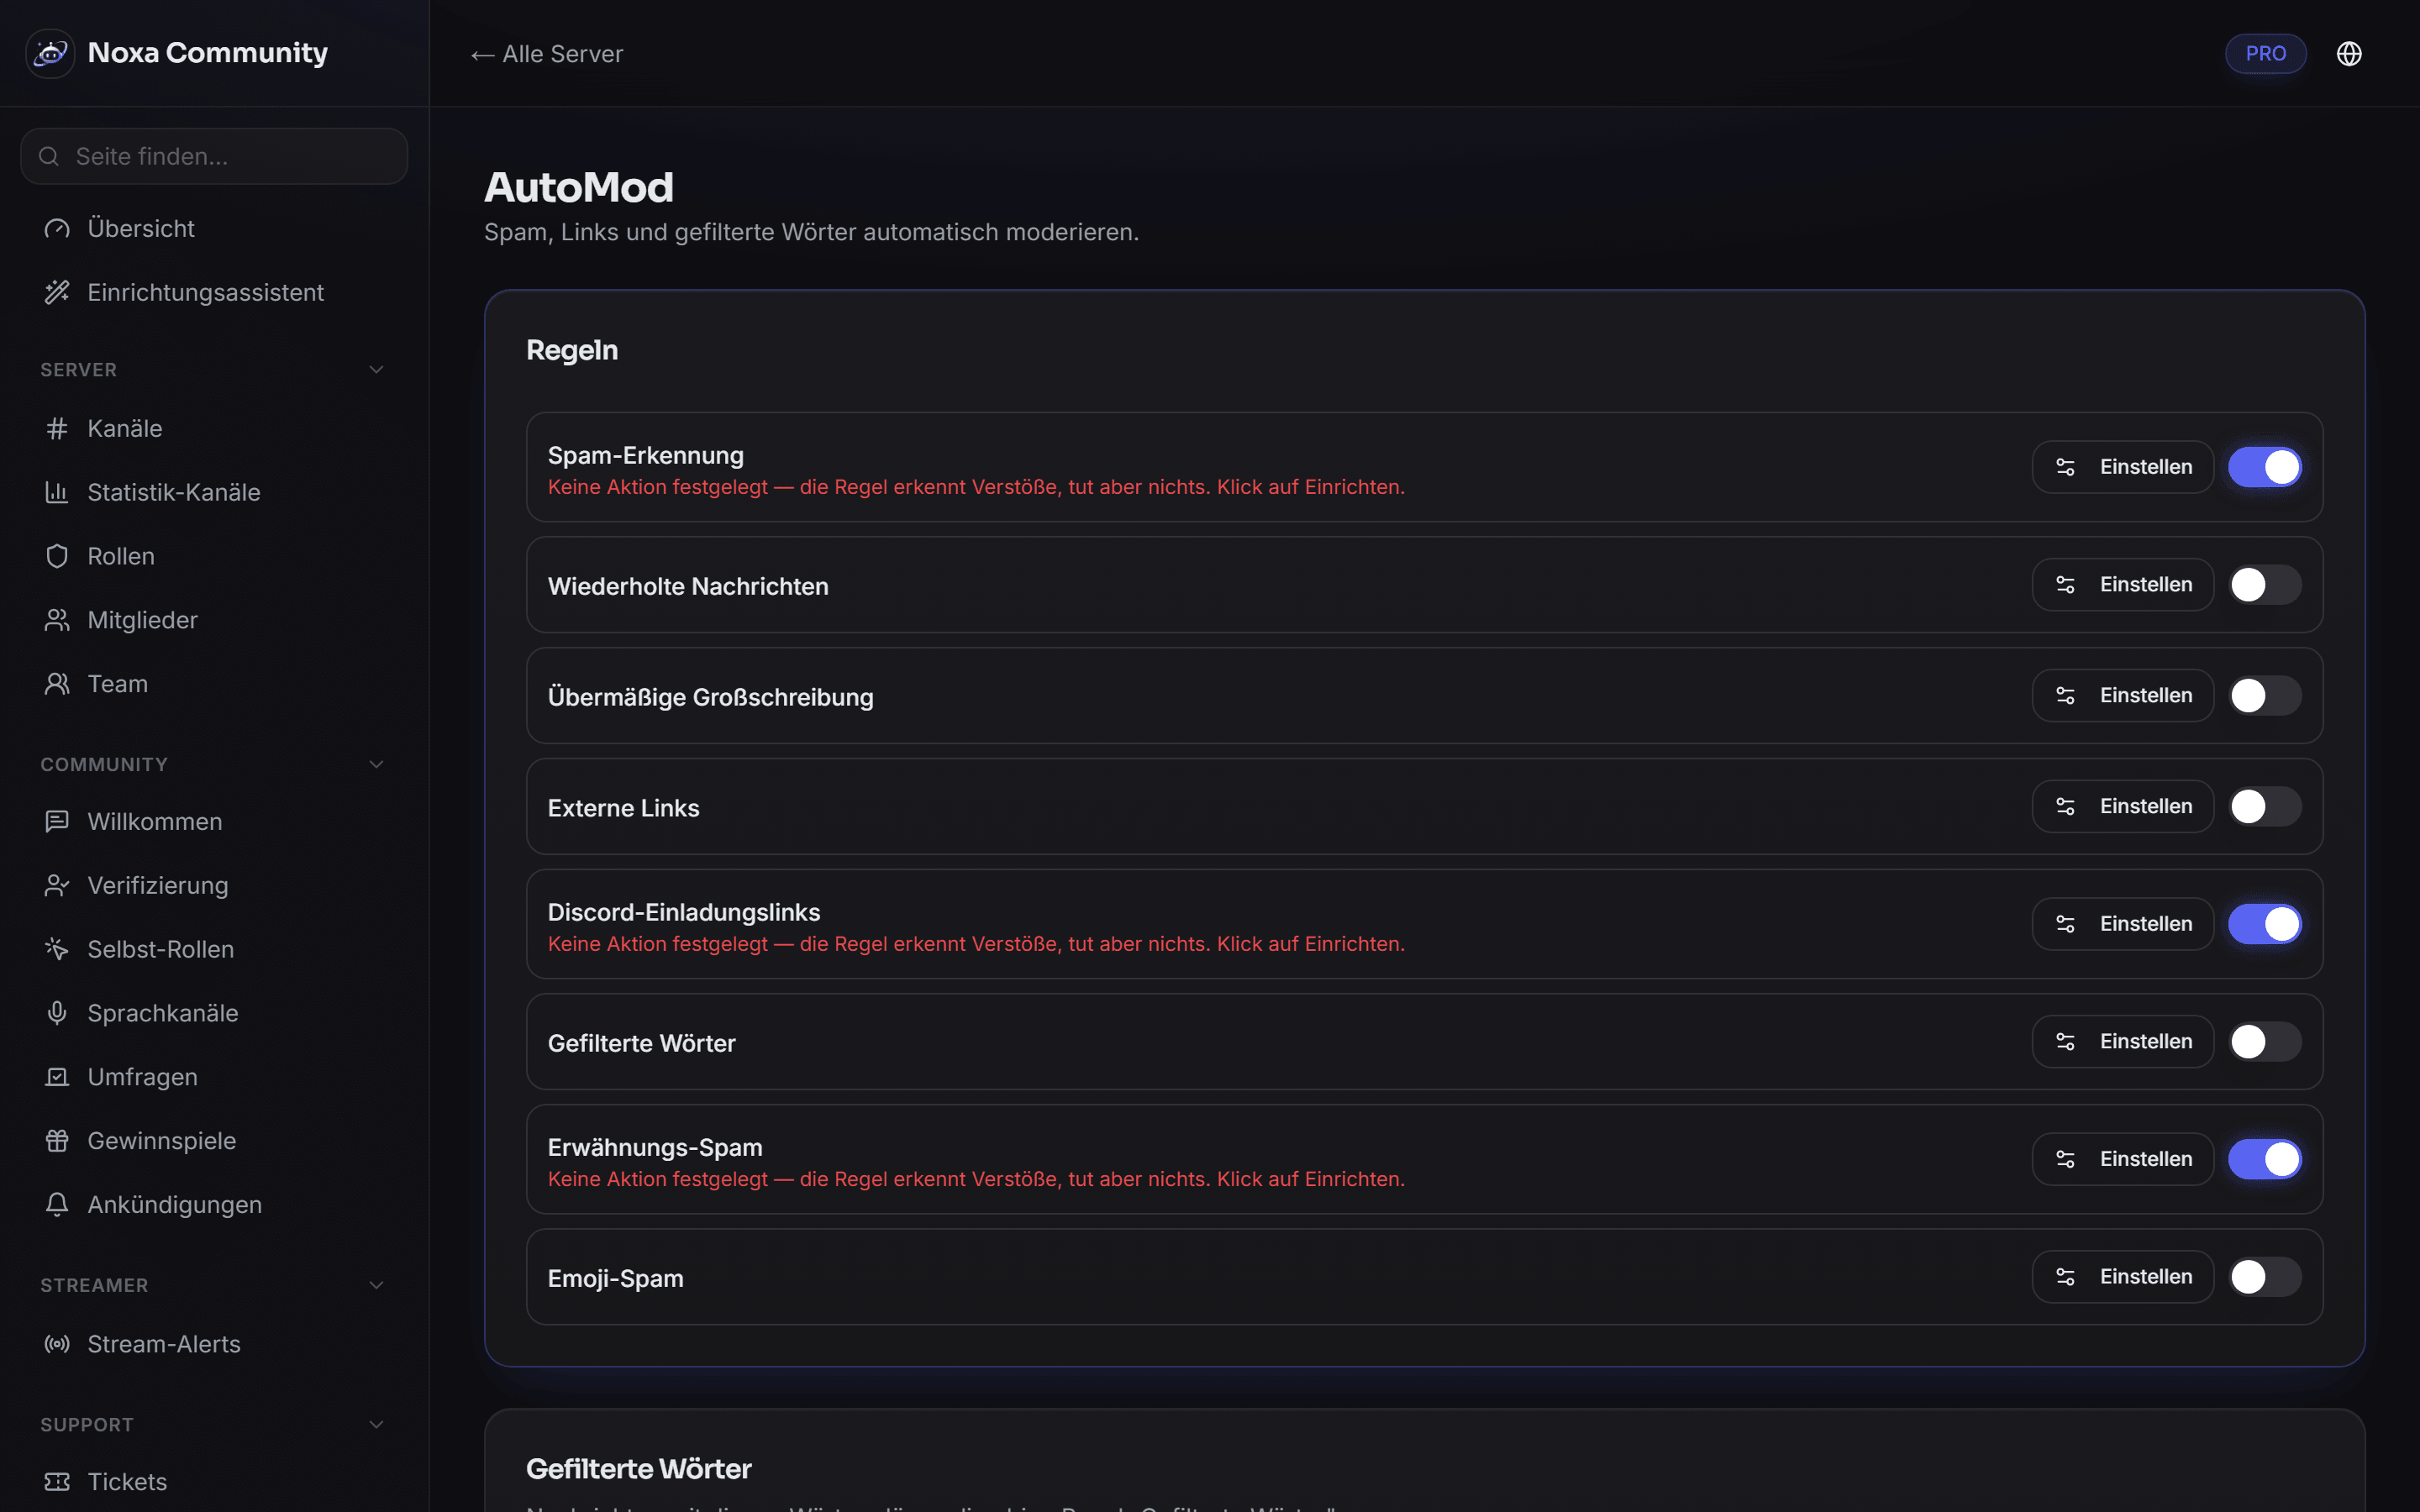Click the globe language icon
The image size is (2420, 1512).
(x=2349, y=54)
